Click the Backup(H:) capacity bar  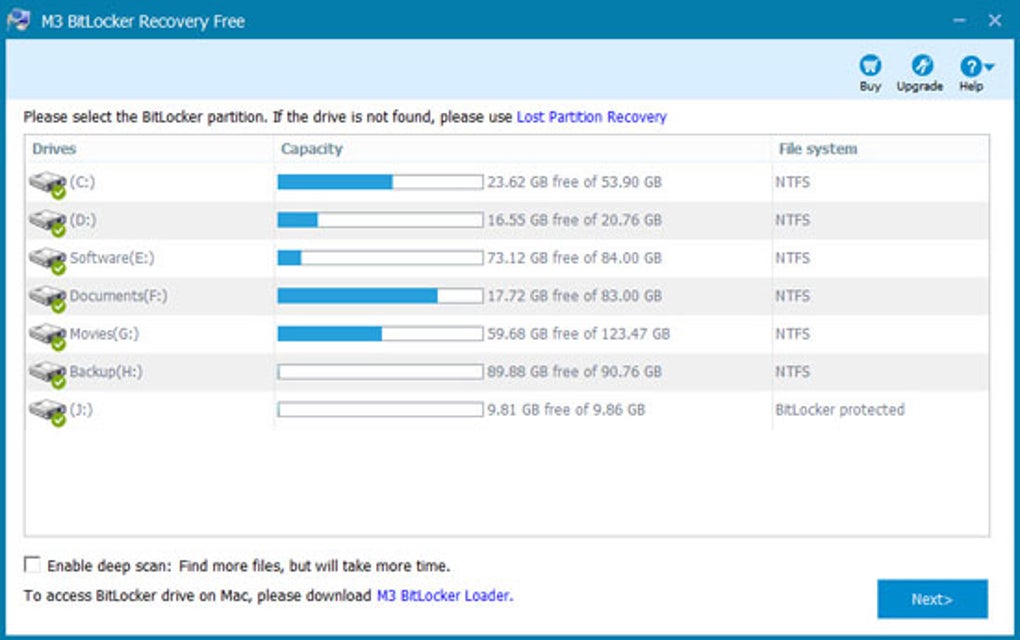(381, 371)
